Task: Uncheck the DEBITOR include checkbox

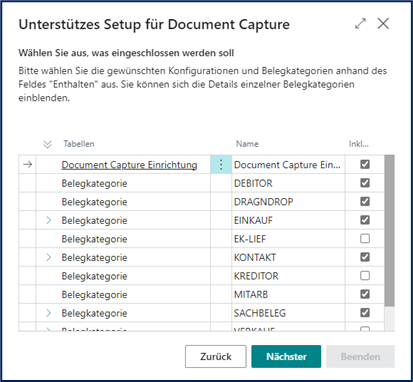Action: (365, 183)
